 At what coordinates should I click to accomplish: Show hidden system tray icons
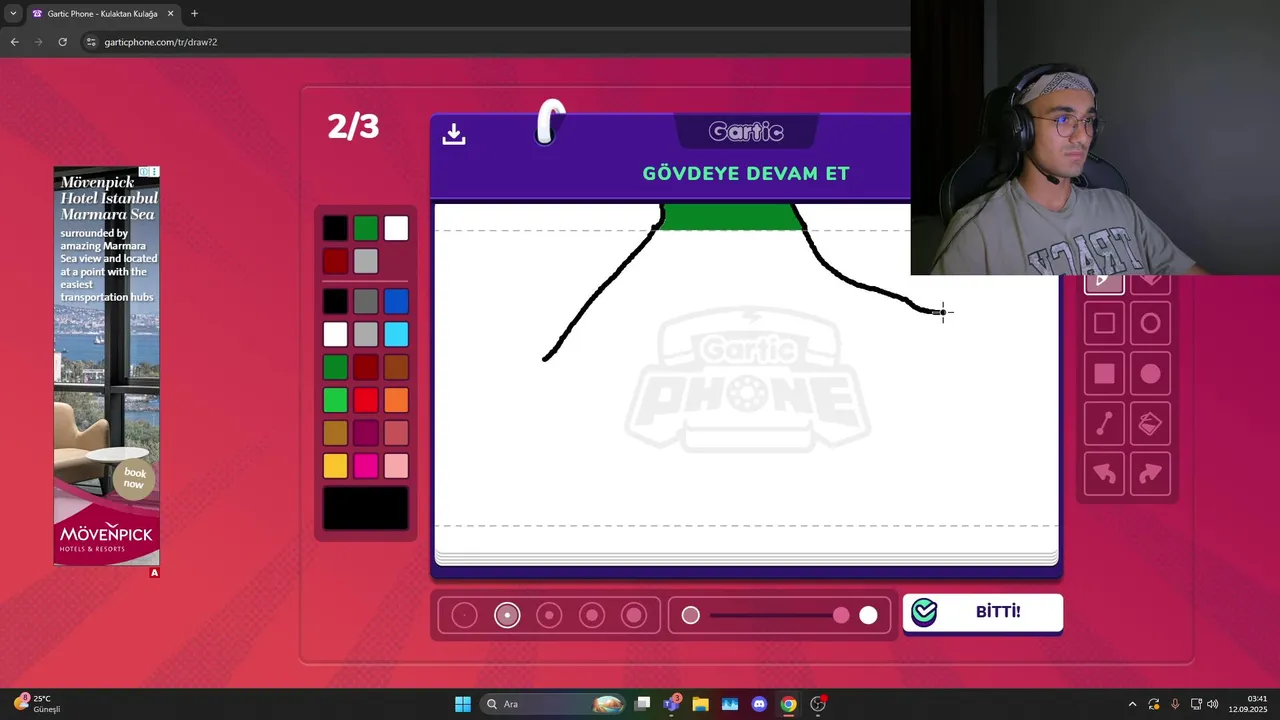tap(1132, 704)
